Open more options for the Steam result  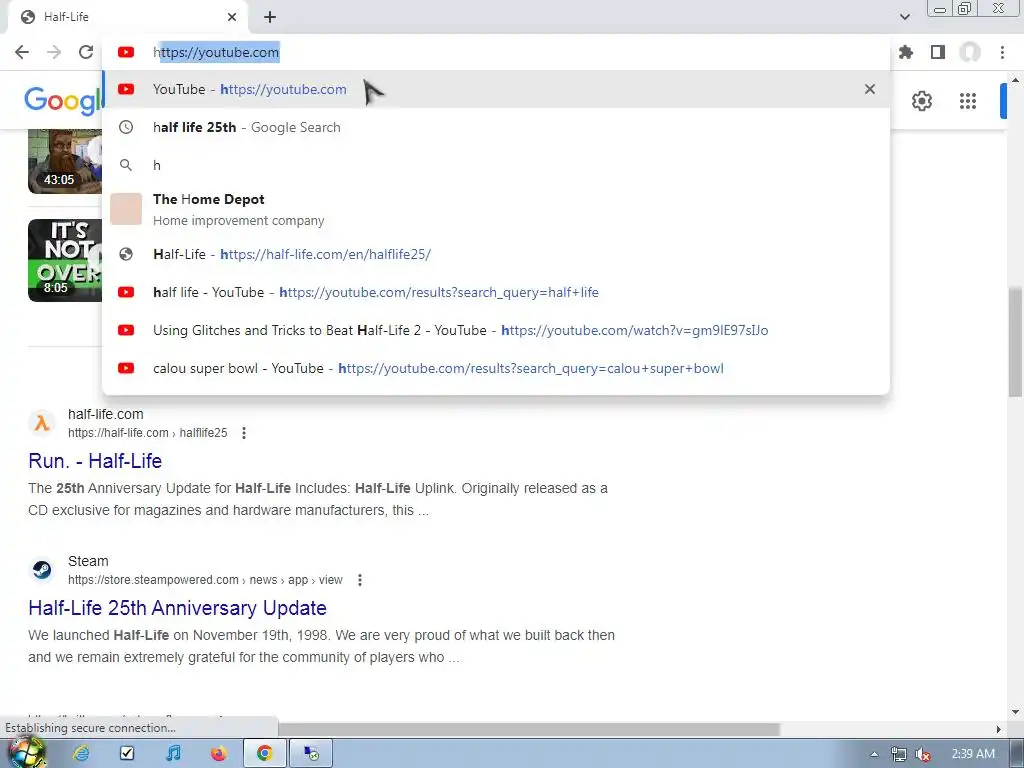359,580
